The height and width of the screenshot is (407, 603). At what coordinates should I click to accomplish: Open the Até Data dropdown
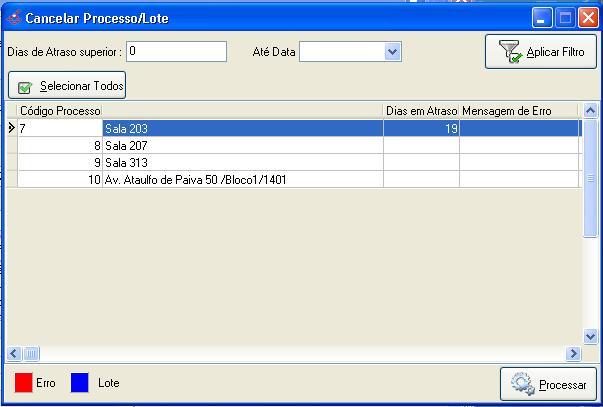click(391, 52)
